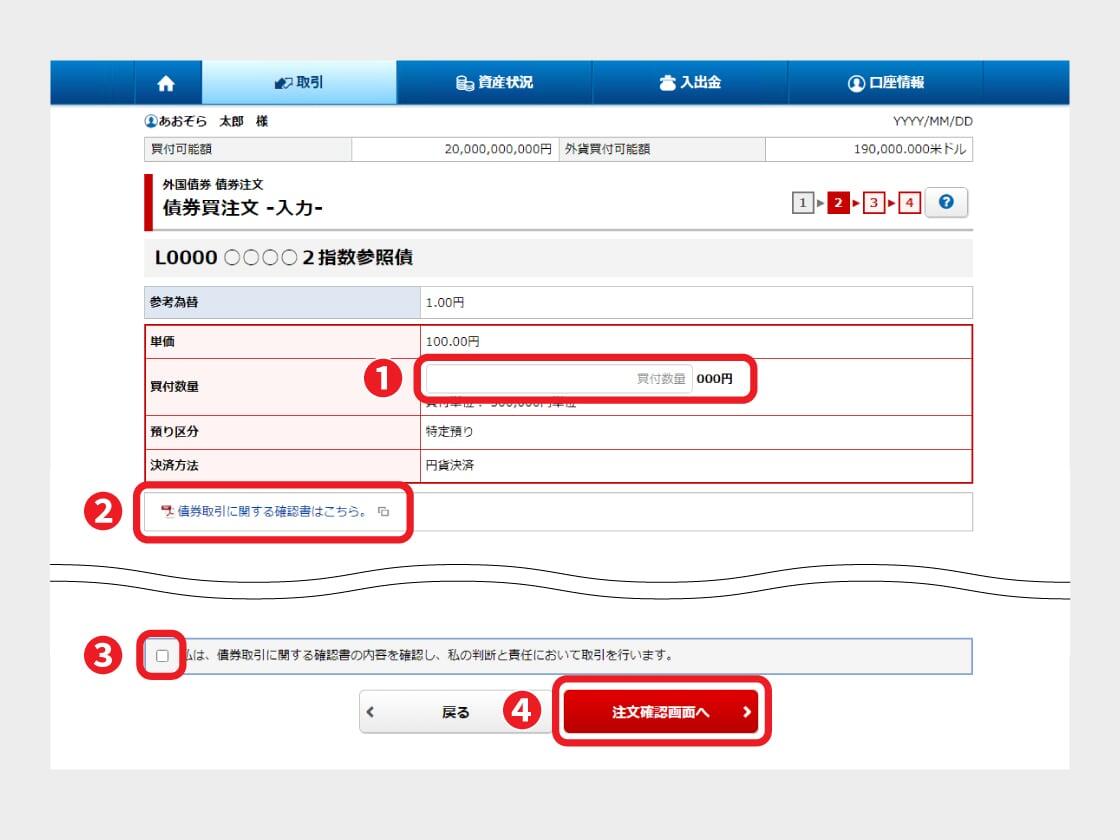Proceed with the 注文確認画面へ button
The width and height of the screenshot is (1120, 840).
pos(661,712)
